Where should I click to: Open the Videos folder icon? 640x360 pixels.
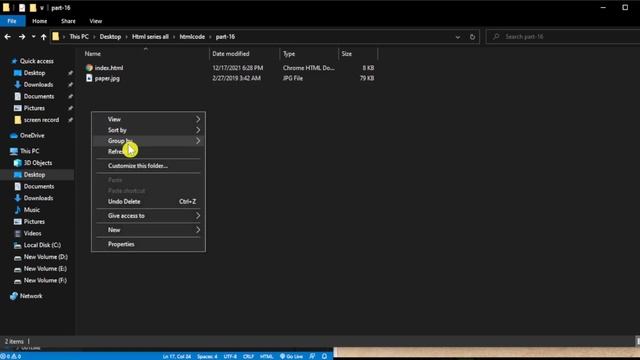click(18, 234)
